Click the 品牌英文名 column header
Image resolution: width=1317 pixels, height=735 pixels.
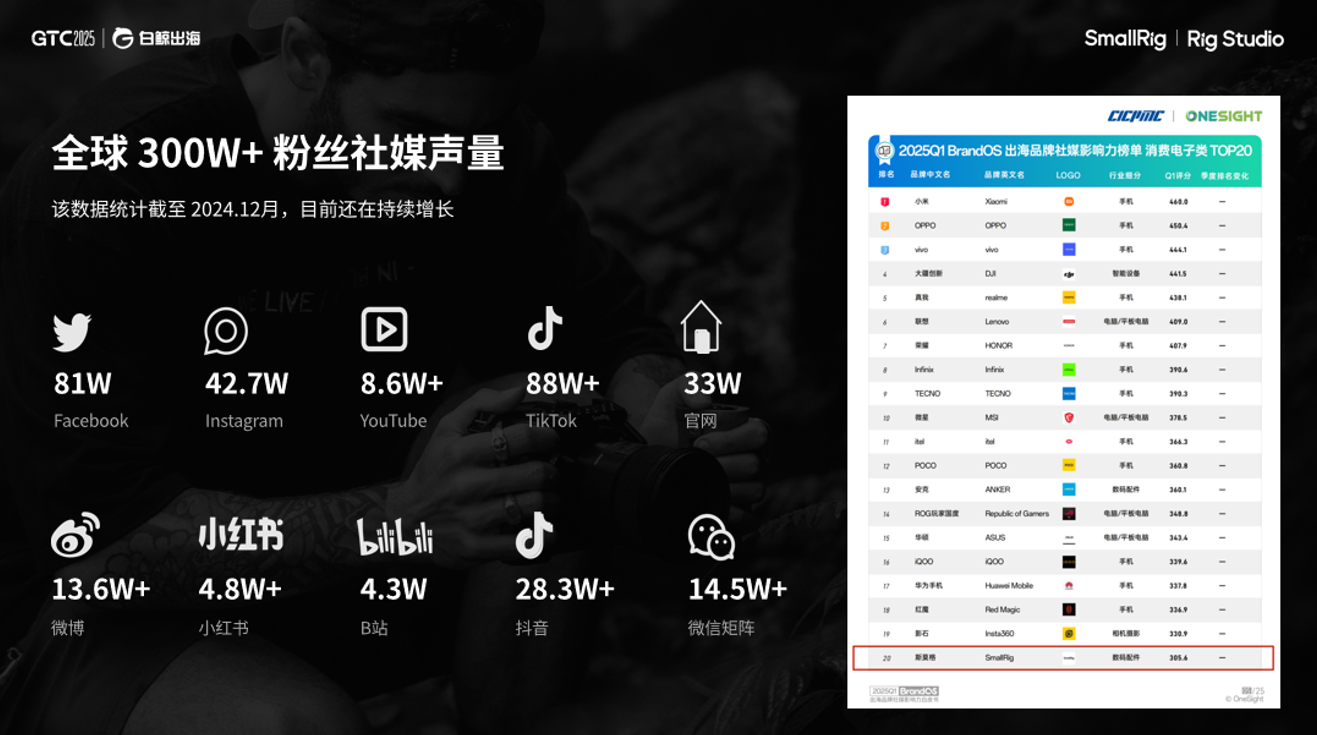(1004, 175)
